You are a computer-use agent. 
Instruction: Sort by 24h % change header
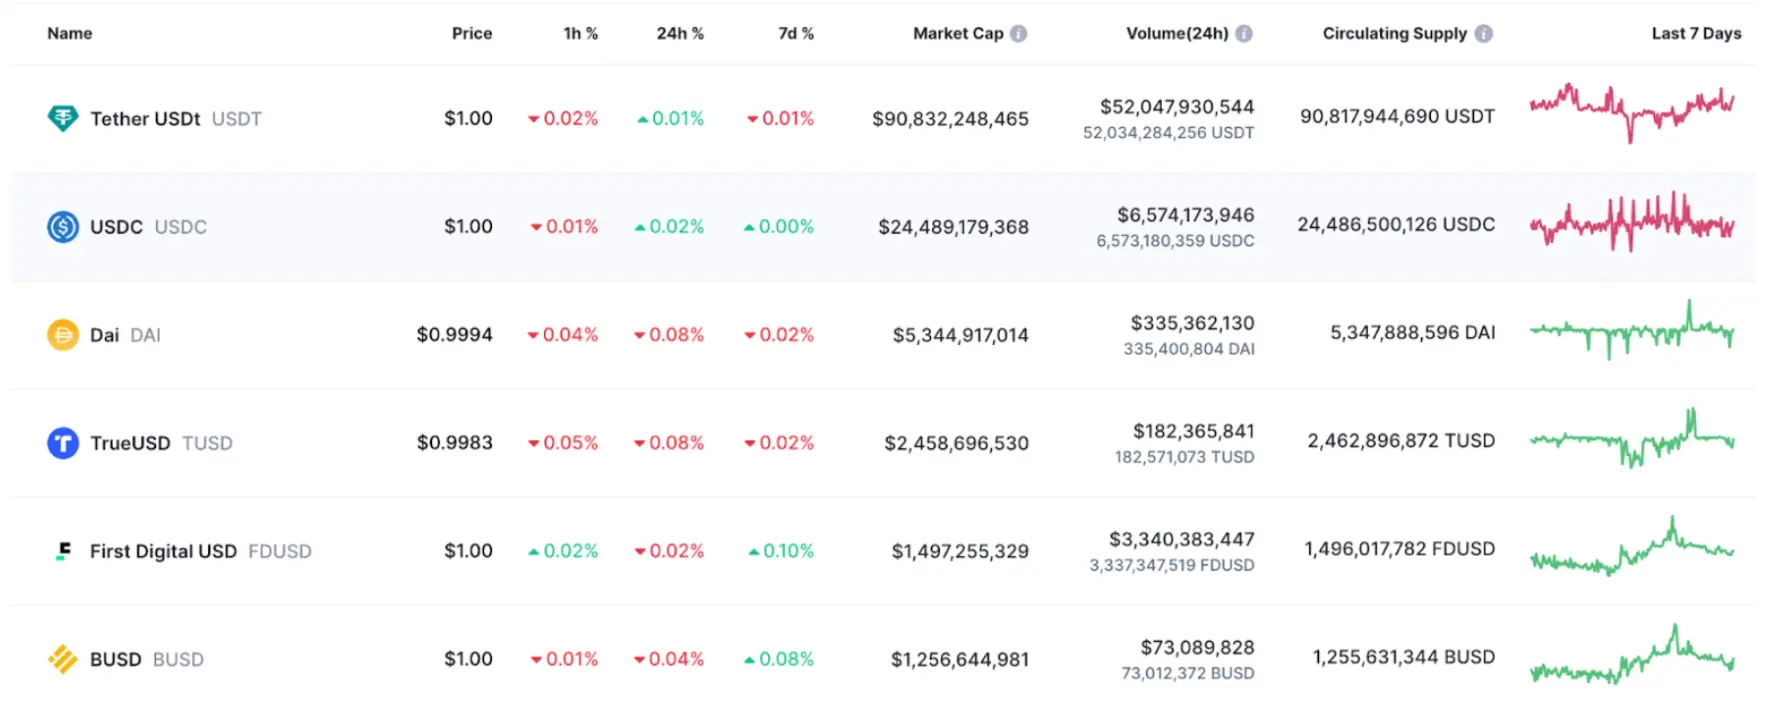click(x=680, y=33)
